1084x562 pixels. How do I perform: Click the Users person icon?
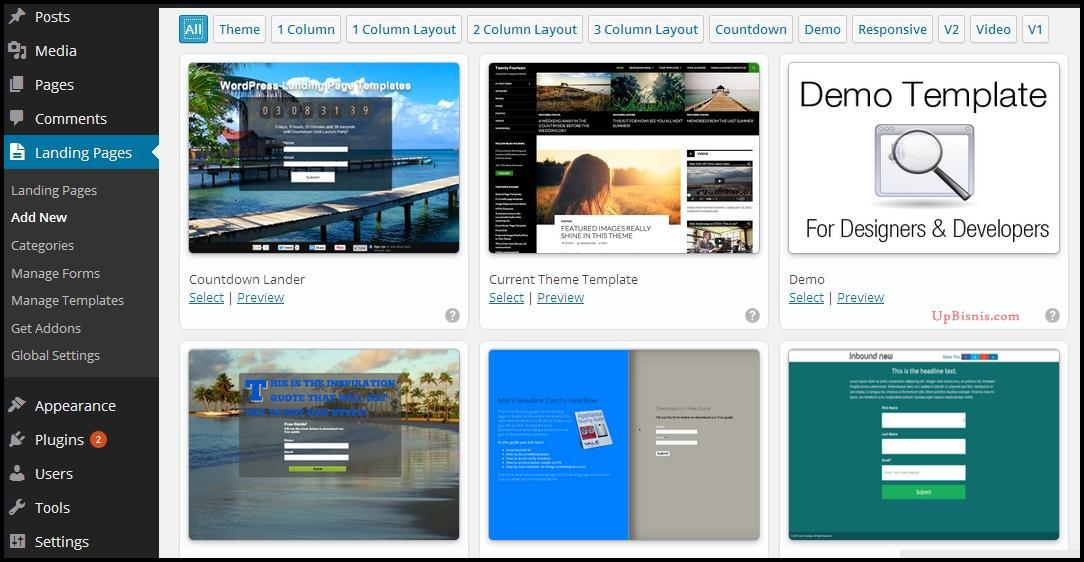coord(17,473)
